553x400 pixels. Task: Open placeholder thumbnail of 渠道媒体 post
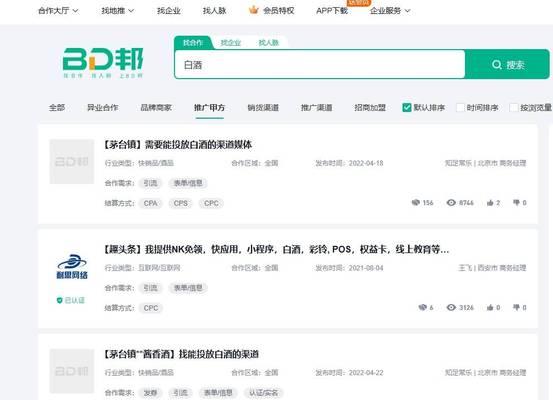coord(72,162)
